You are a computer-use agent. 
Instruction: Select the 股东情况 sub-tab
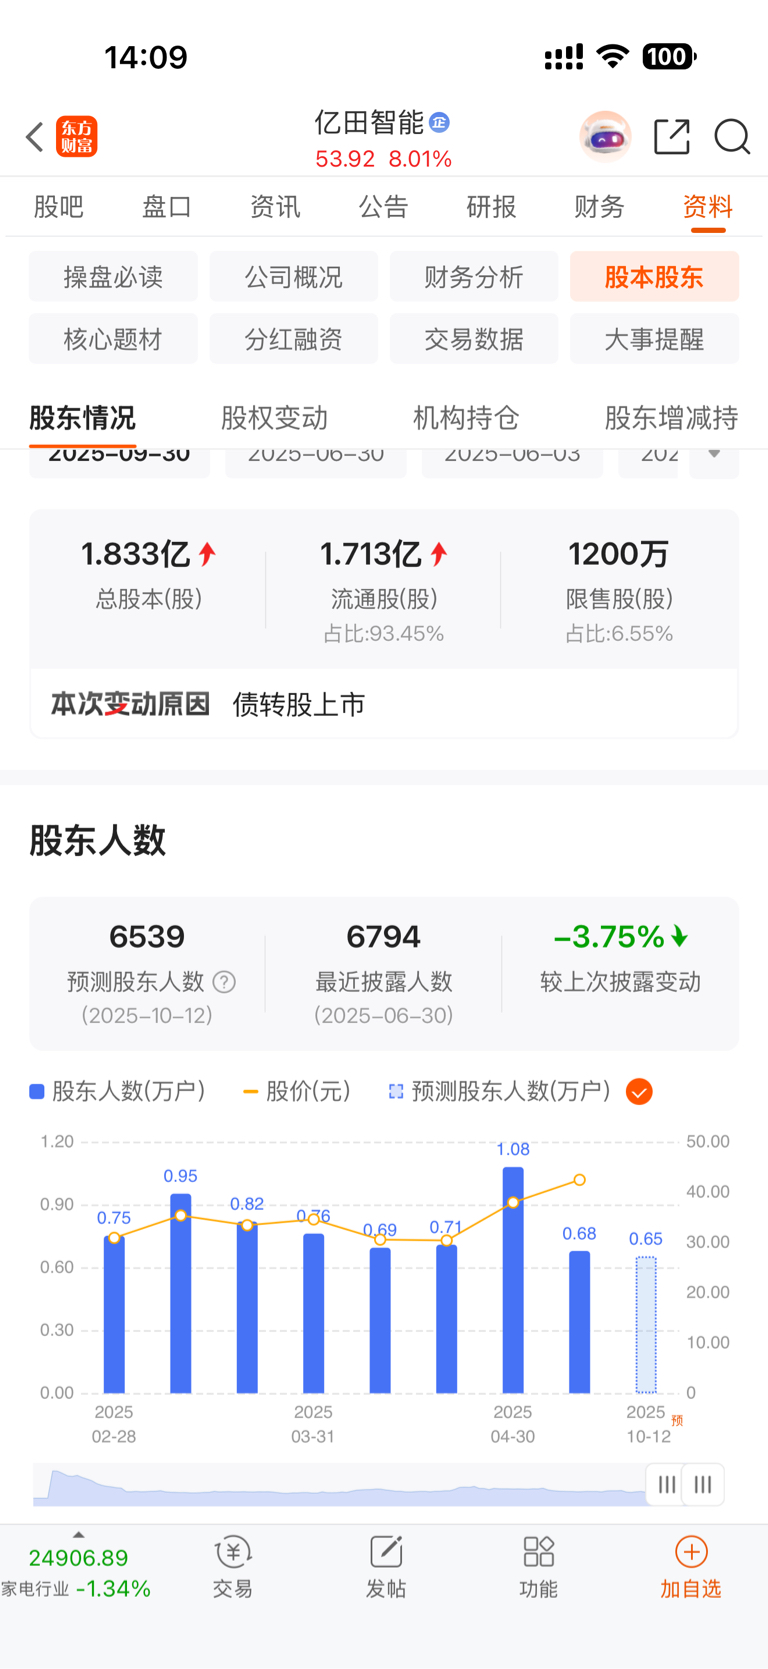[82, 418]
